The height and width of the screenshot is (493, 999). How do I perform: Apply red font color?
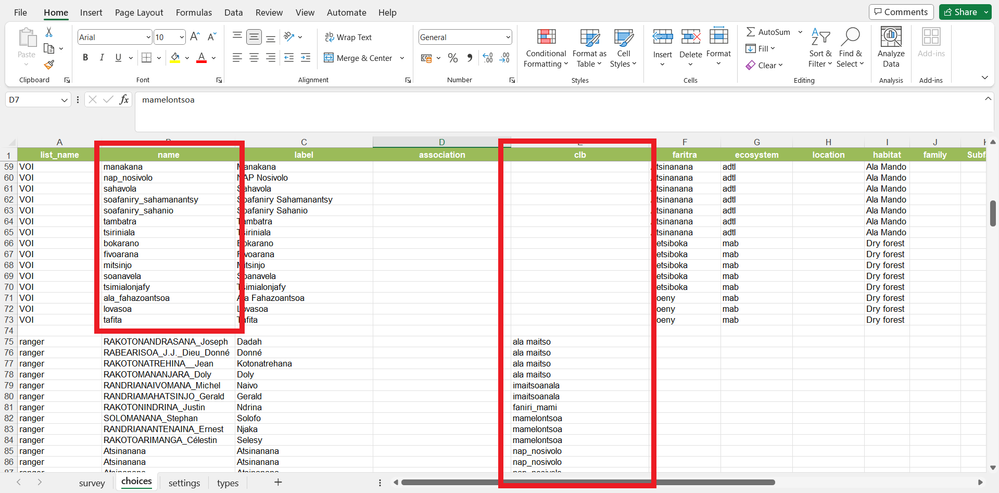(201, 58)
